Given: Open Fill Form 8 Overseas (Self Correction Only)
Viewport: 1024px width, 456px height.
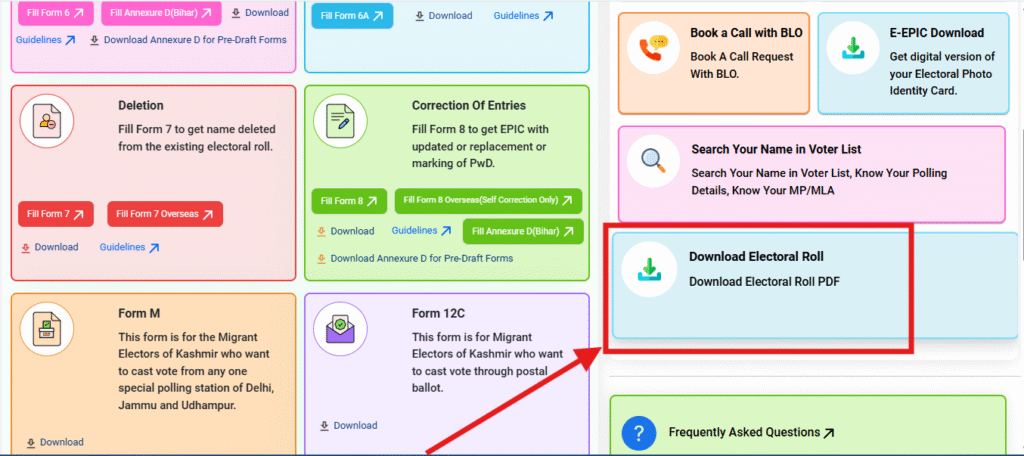Looking at the screenshot, I should coord(488,201).
